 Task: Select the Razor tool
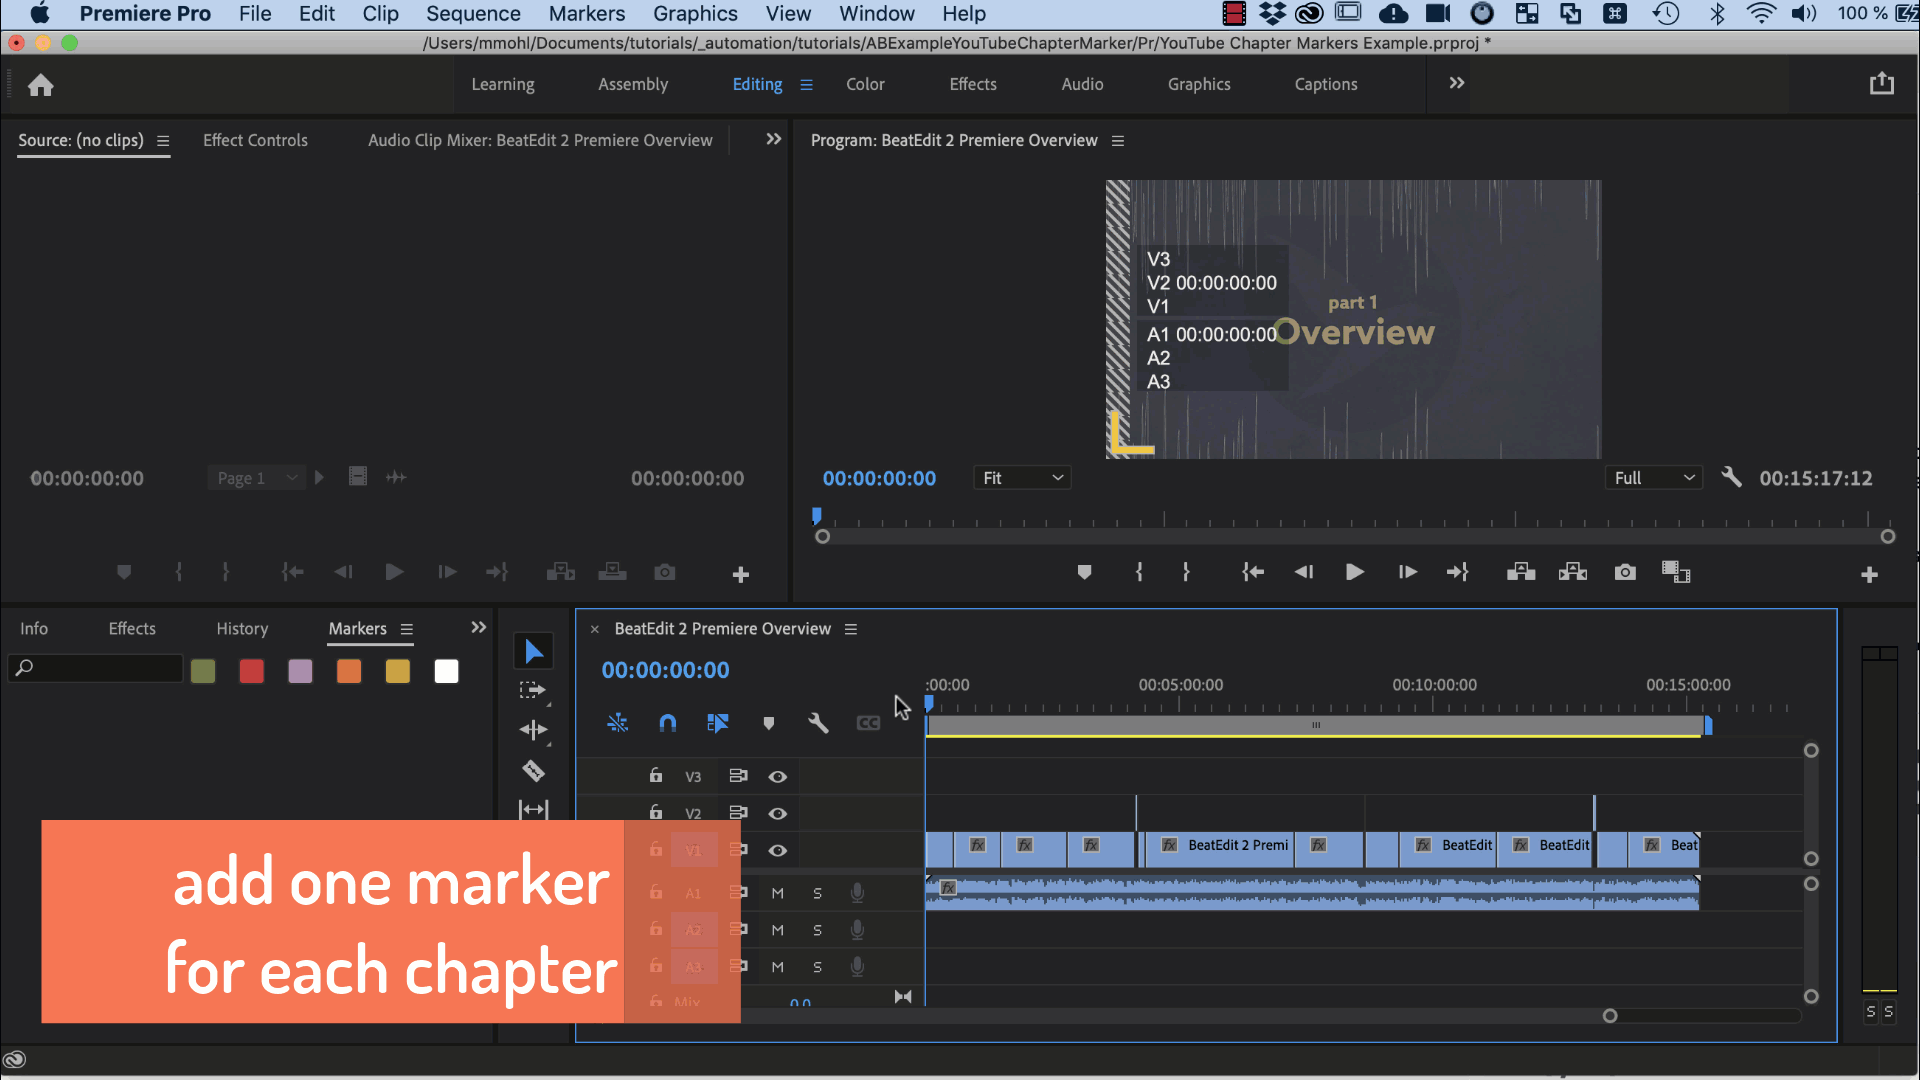click(533, 770)
